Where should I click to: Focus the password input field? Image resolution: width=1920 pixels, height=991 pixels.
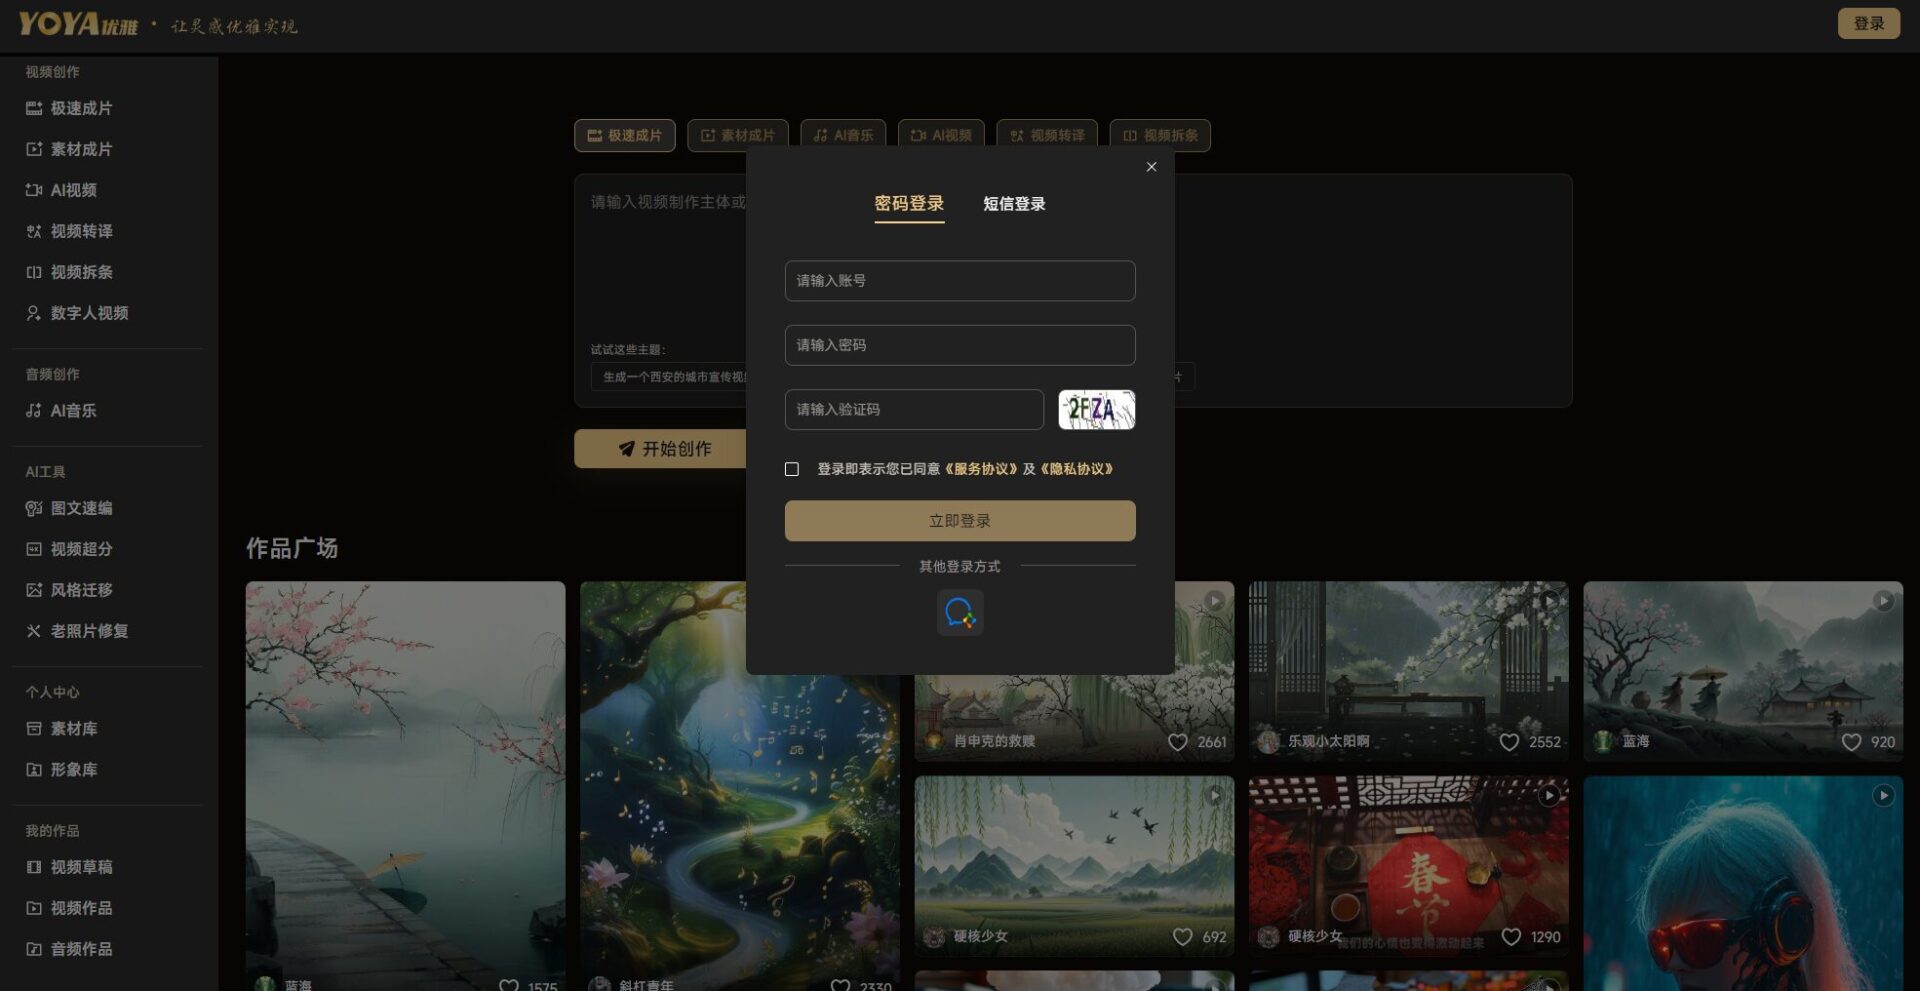tap(959, 345)
